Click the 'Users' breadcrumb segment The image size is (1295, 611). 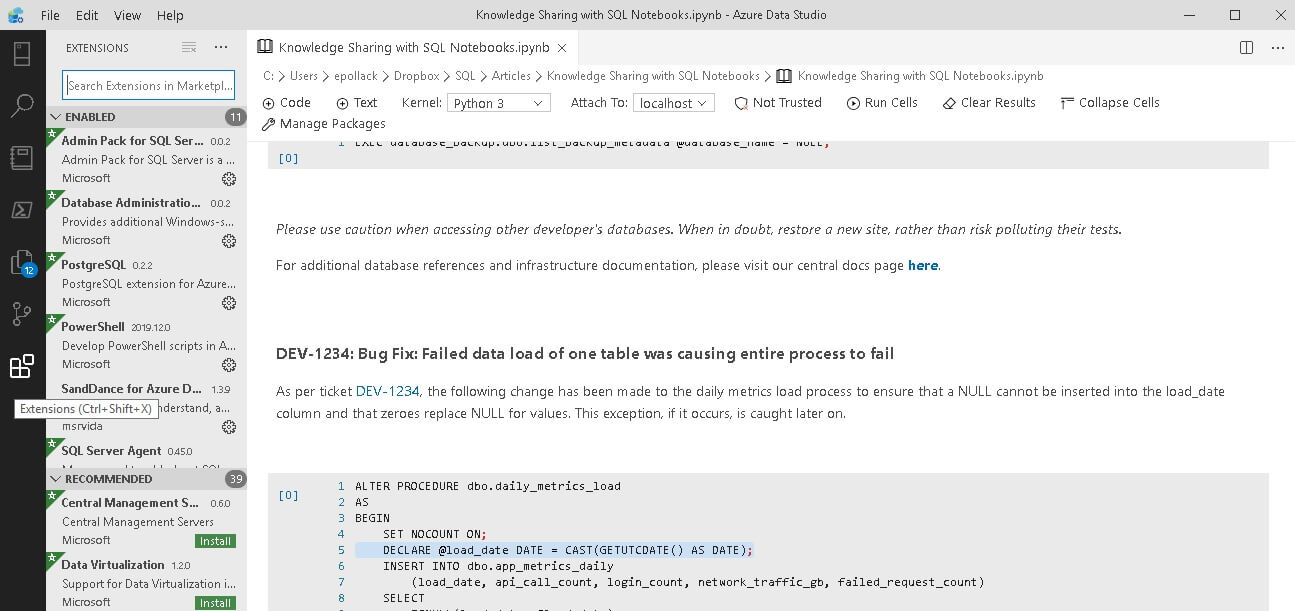pos(304,76)
